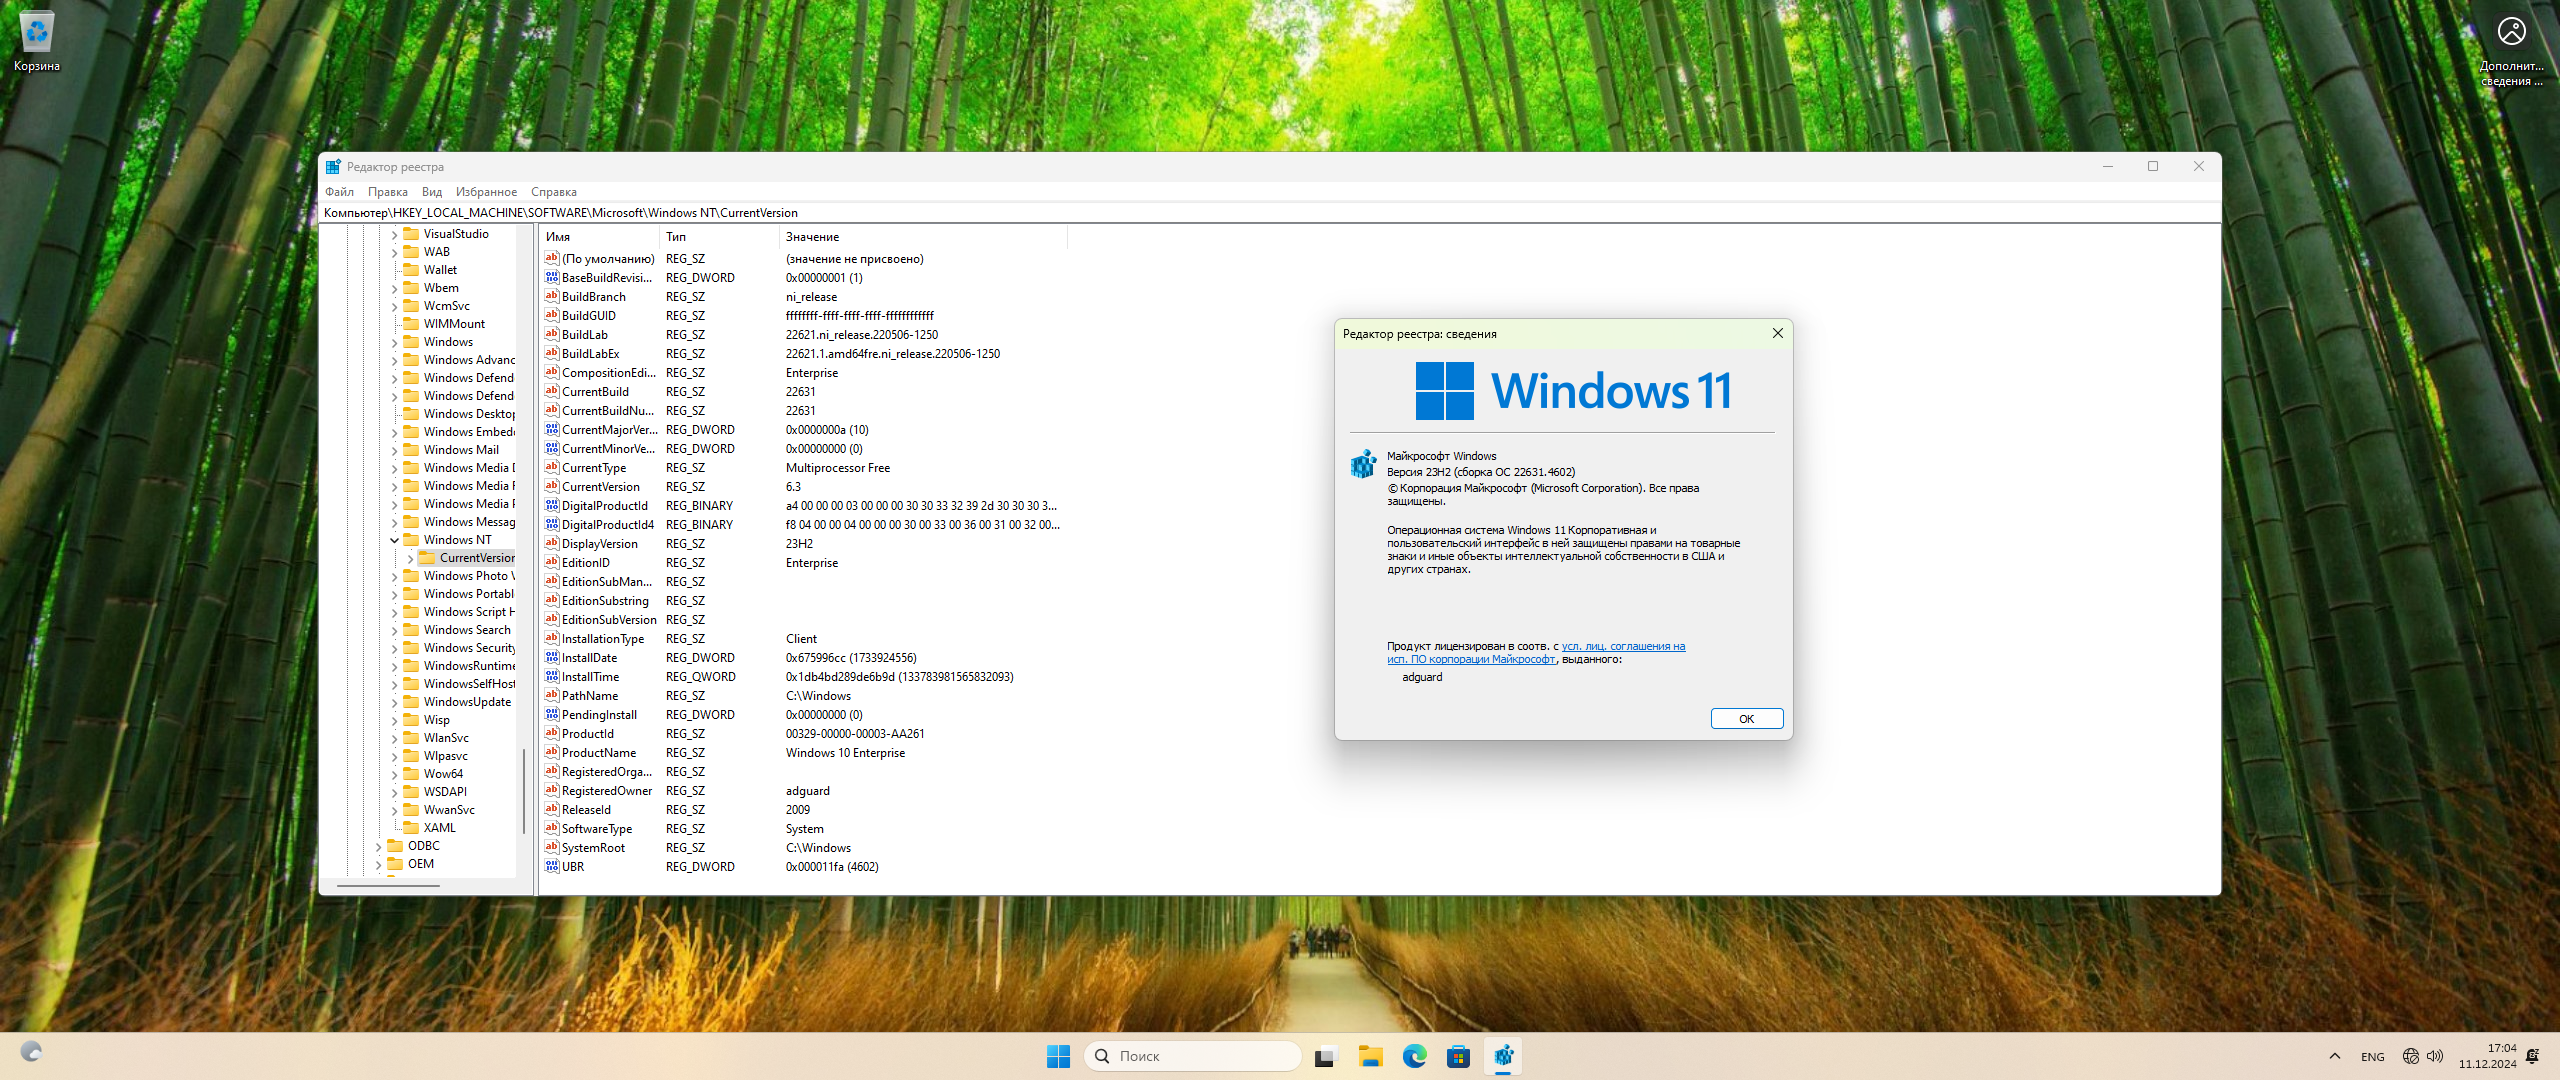Open Task View on the taskbar
This screenshot has height=1080, width=2560.
[1326, 1056]
